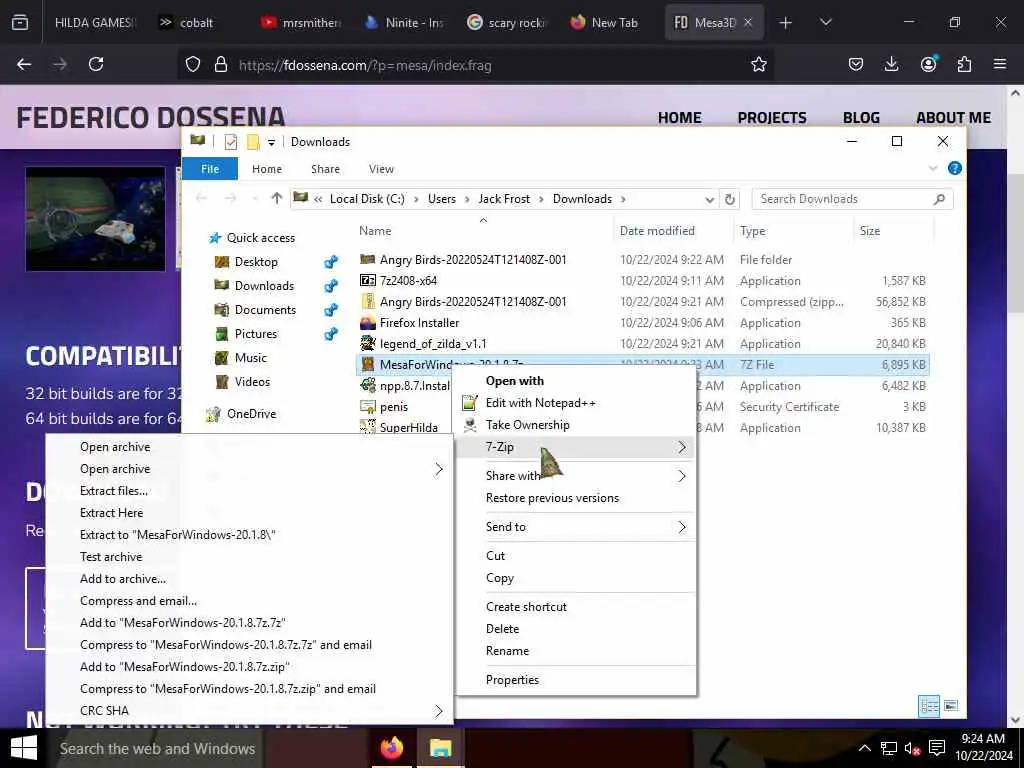1024x768 pixels.
Task: Open Firefox extensions icon
Action: [964, 64]
